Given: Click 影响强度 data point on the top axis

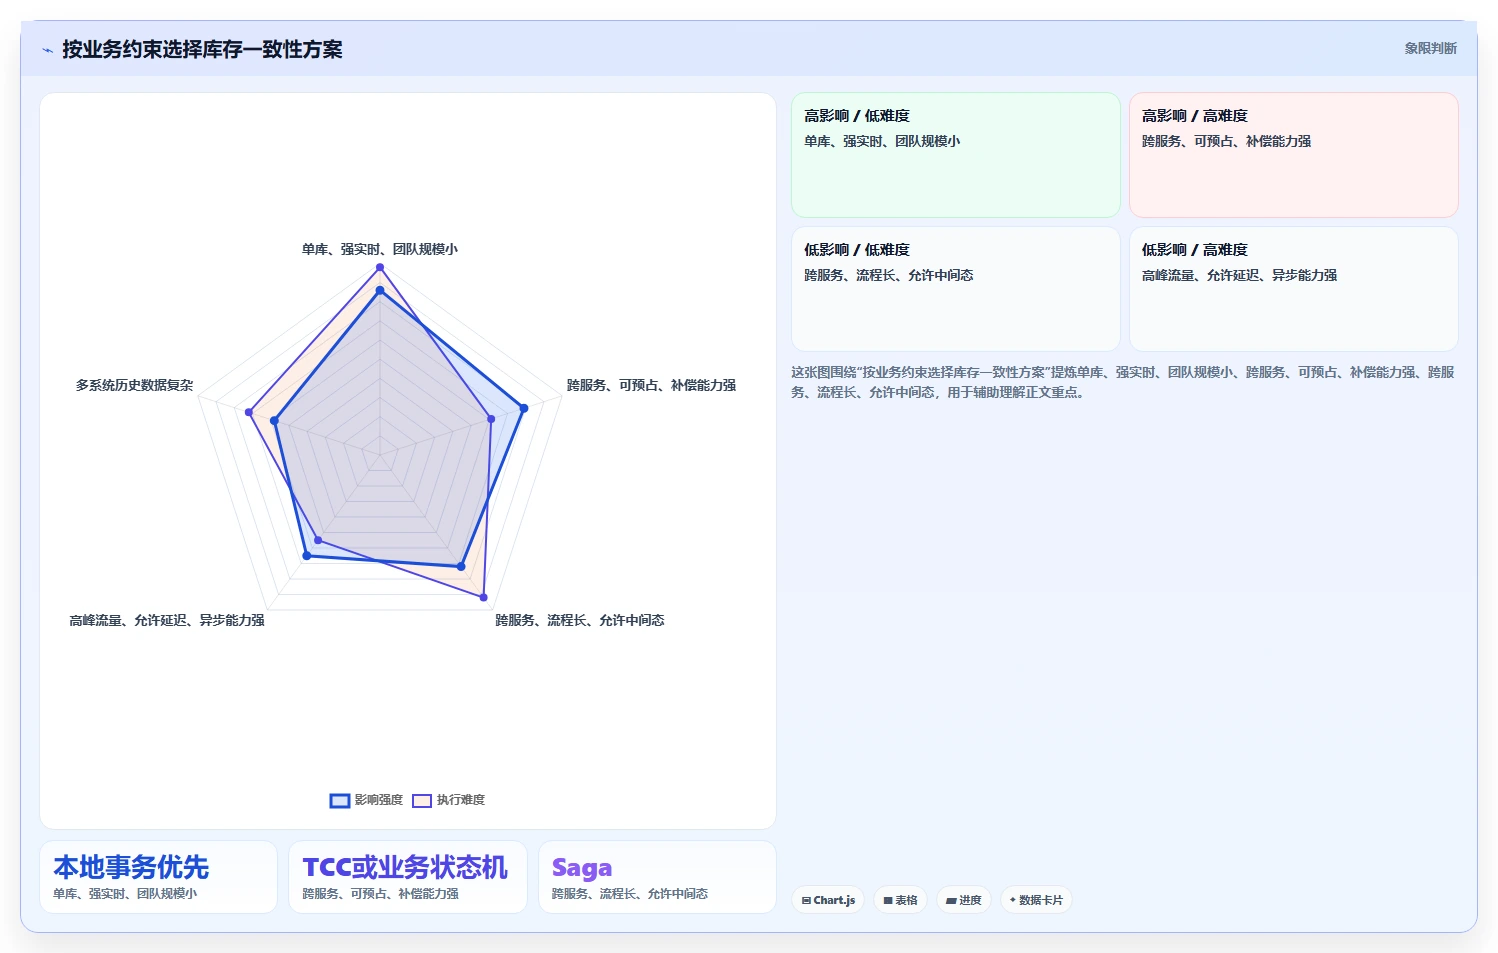Looking at the screenshot, I should (380, 291).
